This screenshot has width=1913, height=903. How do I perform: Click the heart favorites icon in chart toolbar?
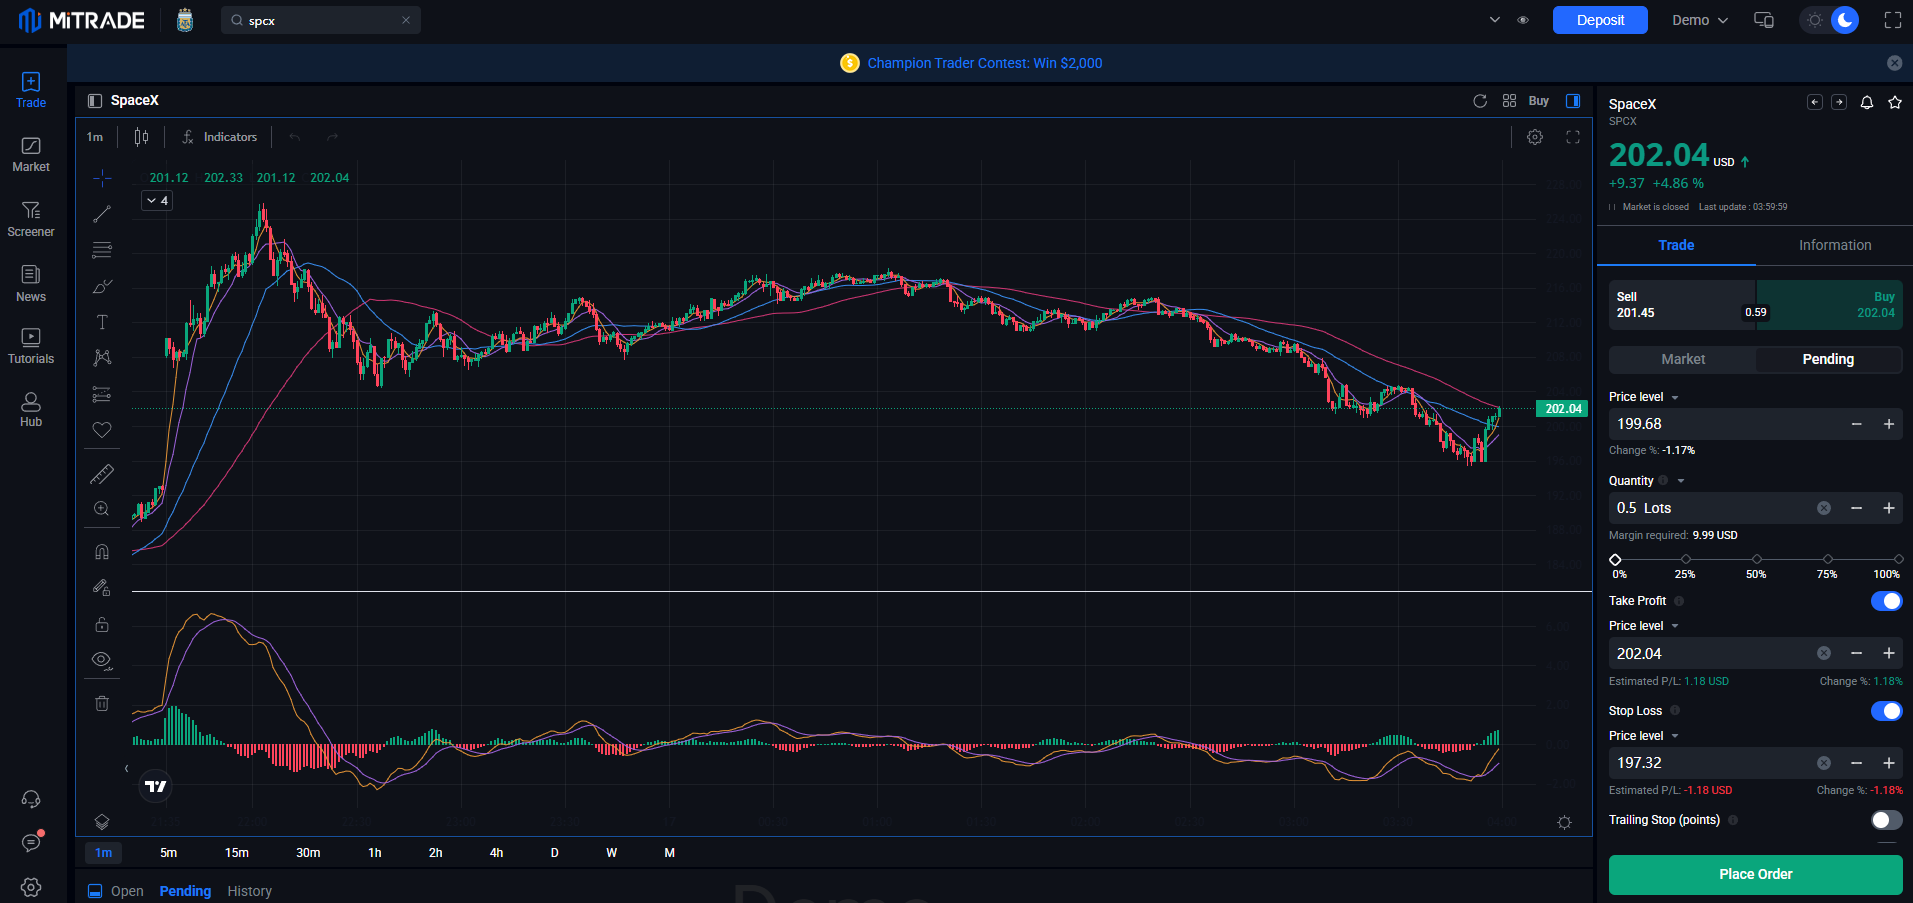pos(102,430)
